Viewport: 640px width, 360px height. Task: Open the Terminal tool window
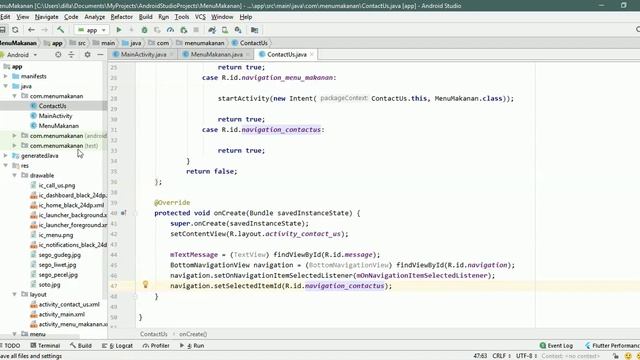(x=45, y=345)
